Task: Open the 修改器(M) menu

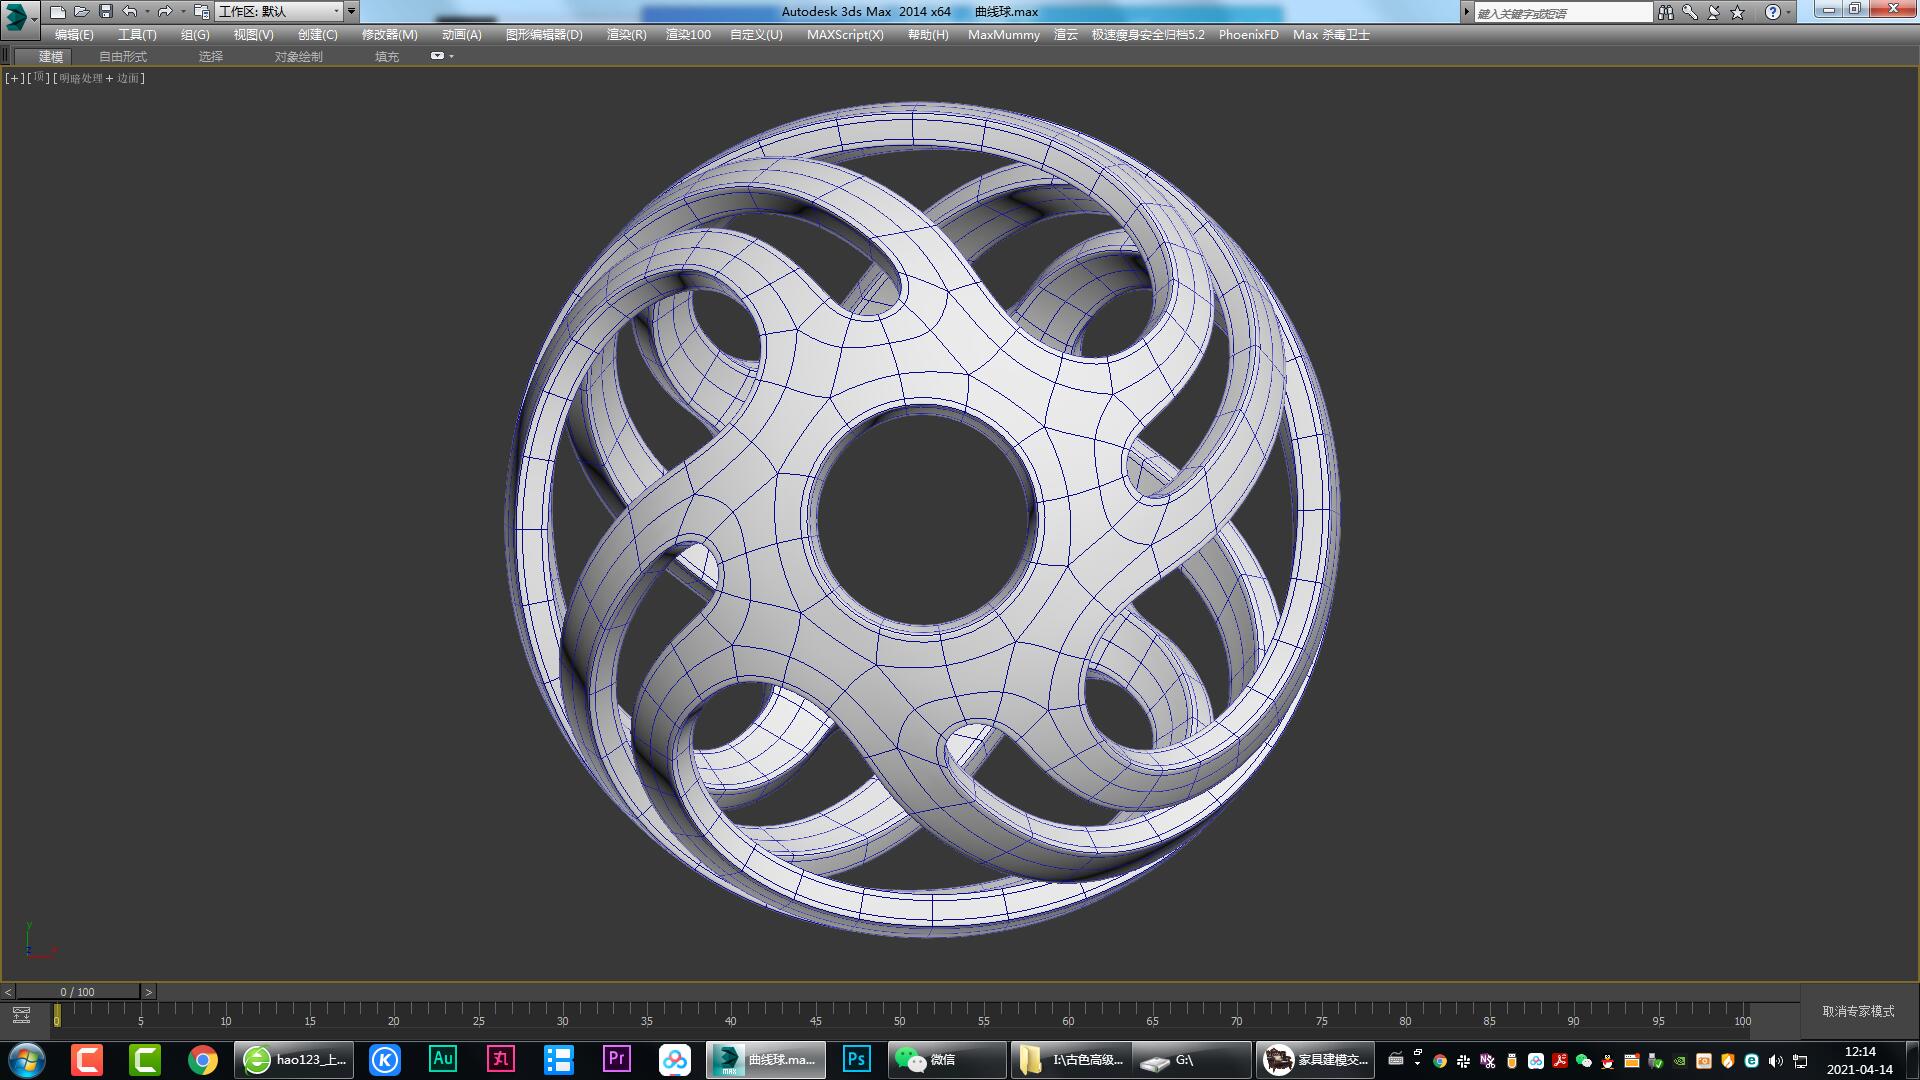Action: pos(388,34)
